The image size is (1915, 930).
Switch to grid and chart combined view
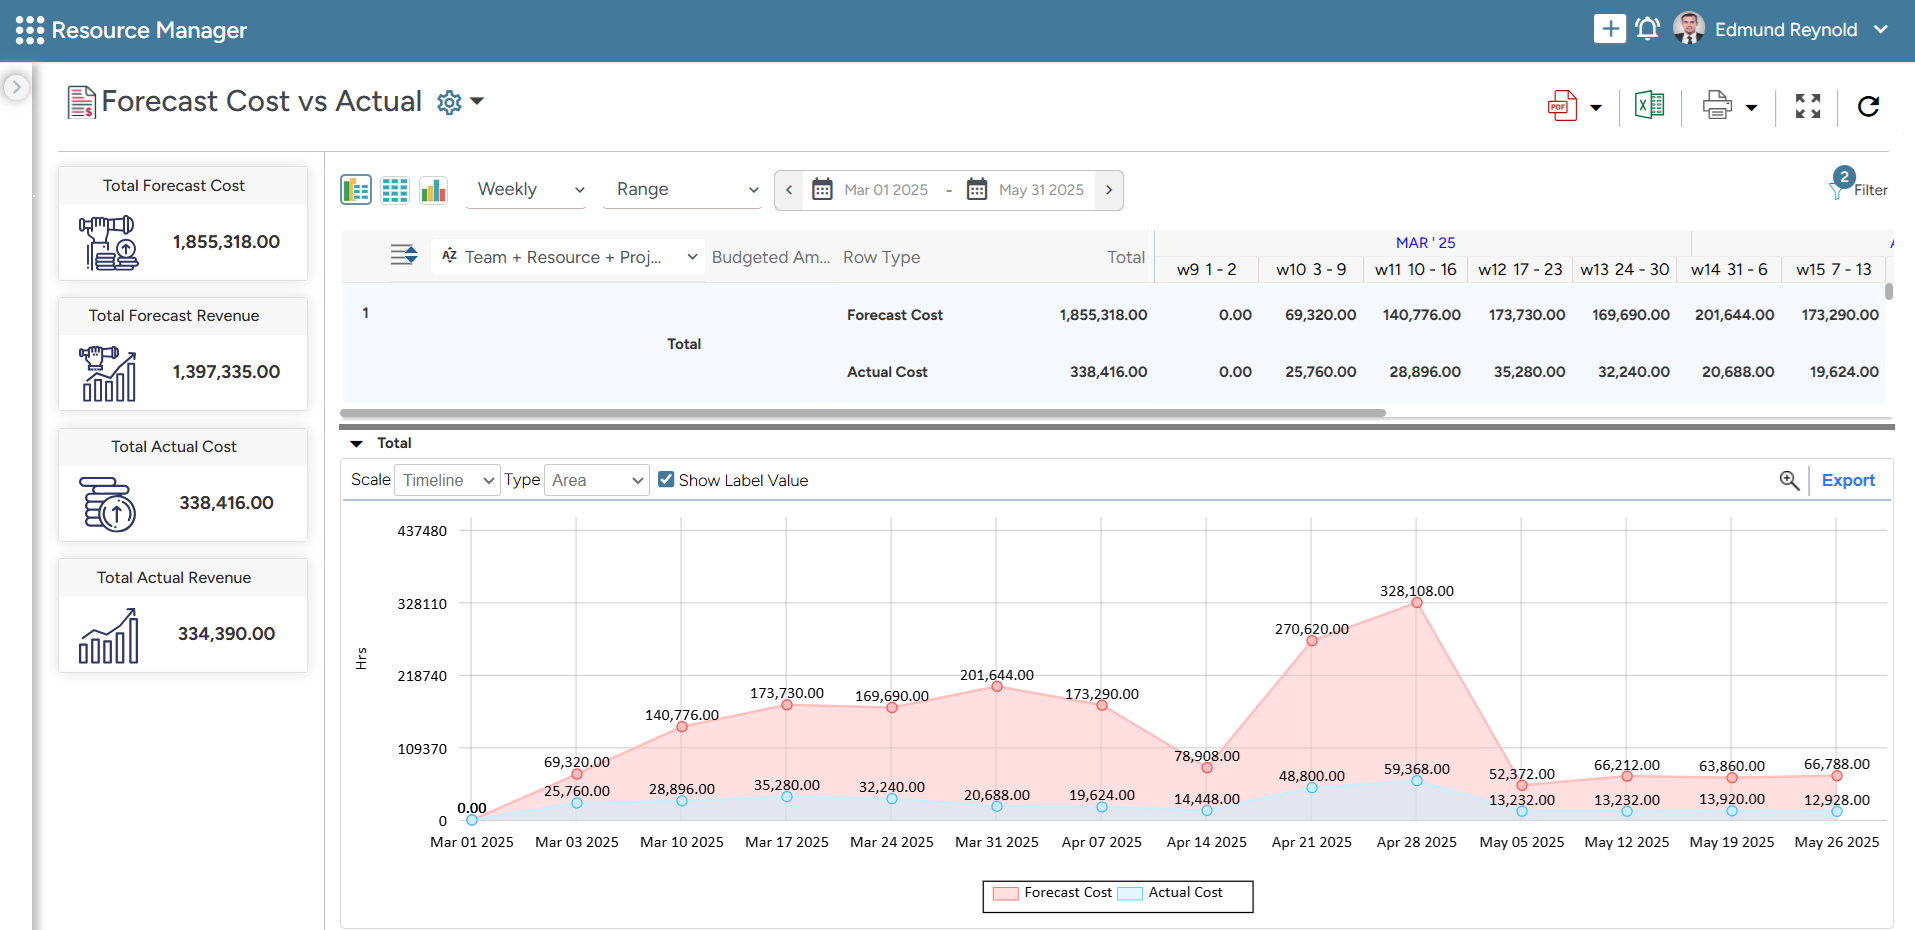[356, 190]
